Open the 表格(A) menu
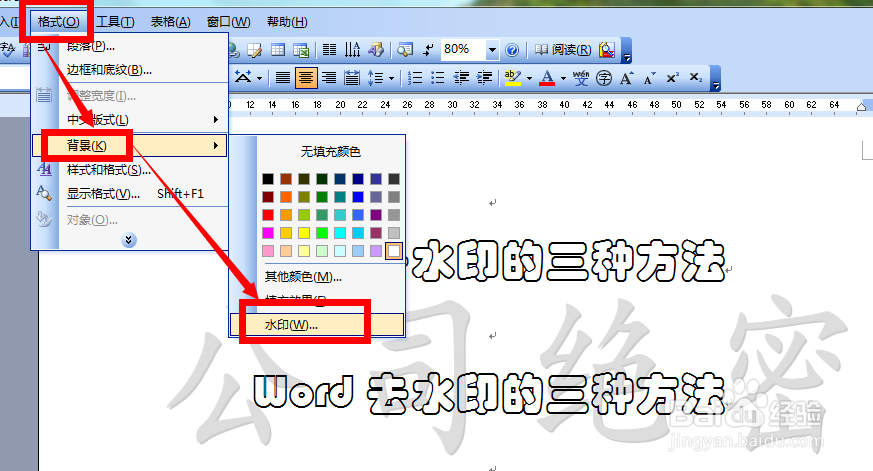Screen dimensions: 873x471 click(x=170, y=22)
